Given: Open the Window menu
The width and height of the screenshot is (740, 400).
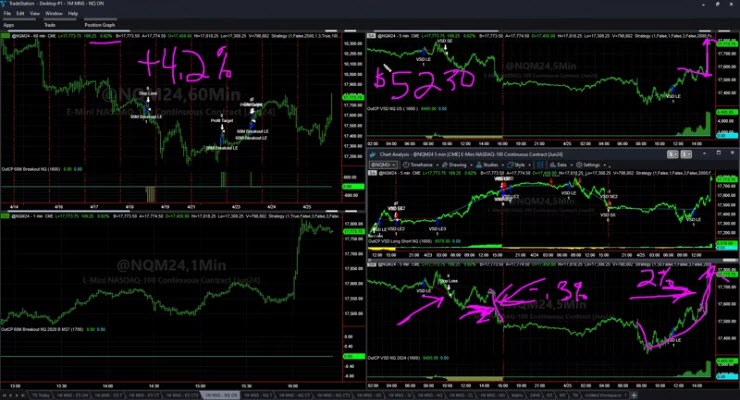Looking at the screenshot, I should (54, 14).
